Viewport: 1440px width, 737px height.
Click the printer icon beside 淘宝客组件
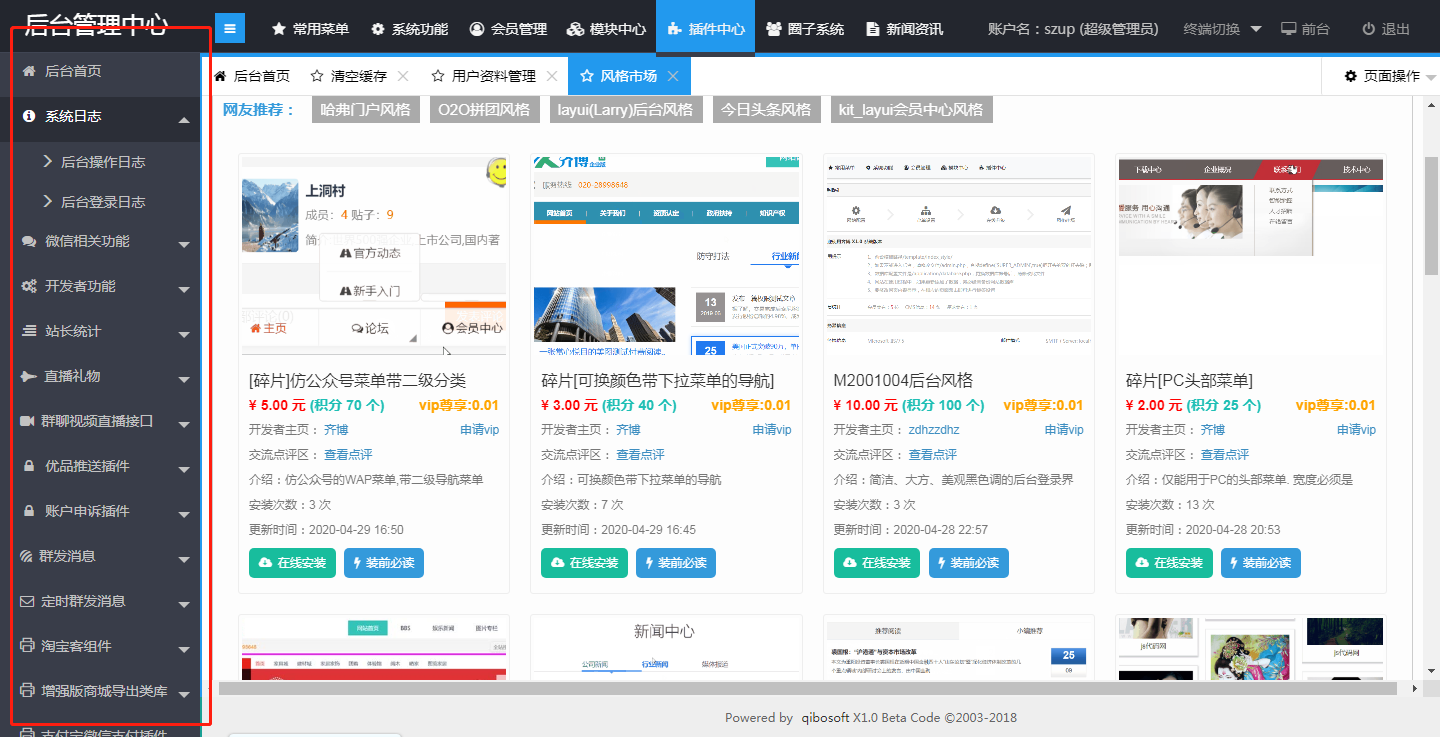point(28,646)
